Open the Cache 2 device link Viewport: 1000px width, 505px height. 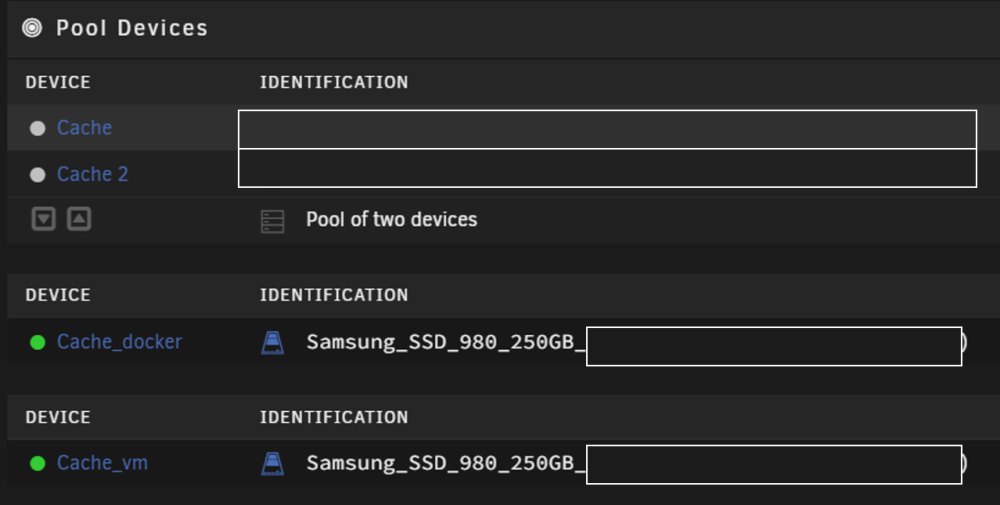[92, 174]
